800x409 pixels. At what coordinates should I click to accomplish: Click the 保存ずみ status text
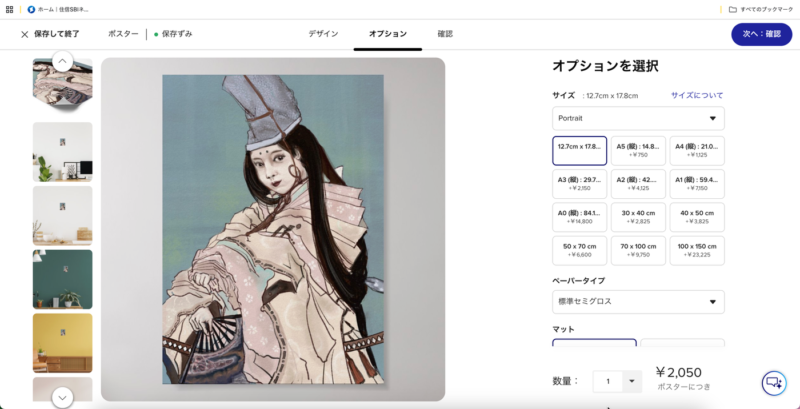click(177, 34)
